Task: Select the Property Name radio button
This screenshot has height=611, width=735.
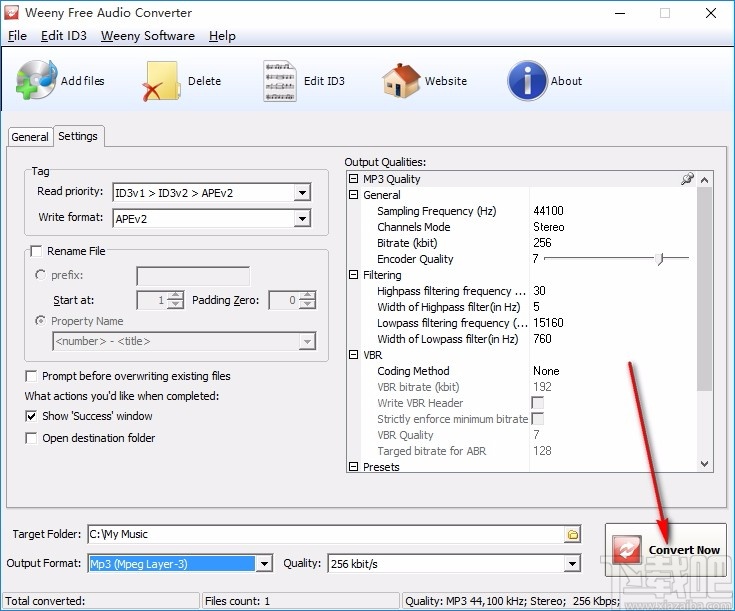Action: pos(41,321)
